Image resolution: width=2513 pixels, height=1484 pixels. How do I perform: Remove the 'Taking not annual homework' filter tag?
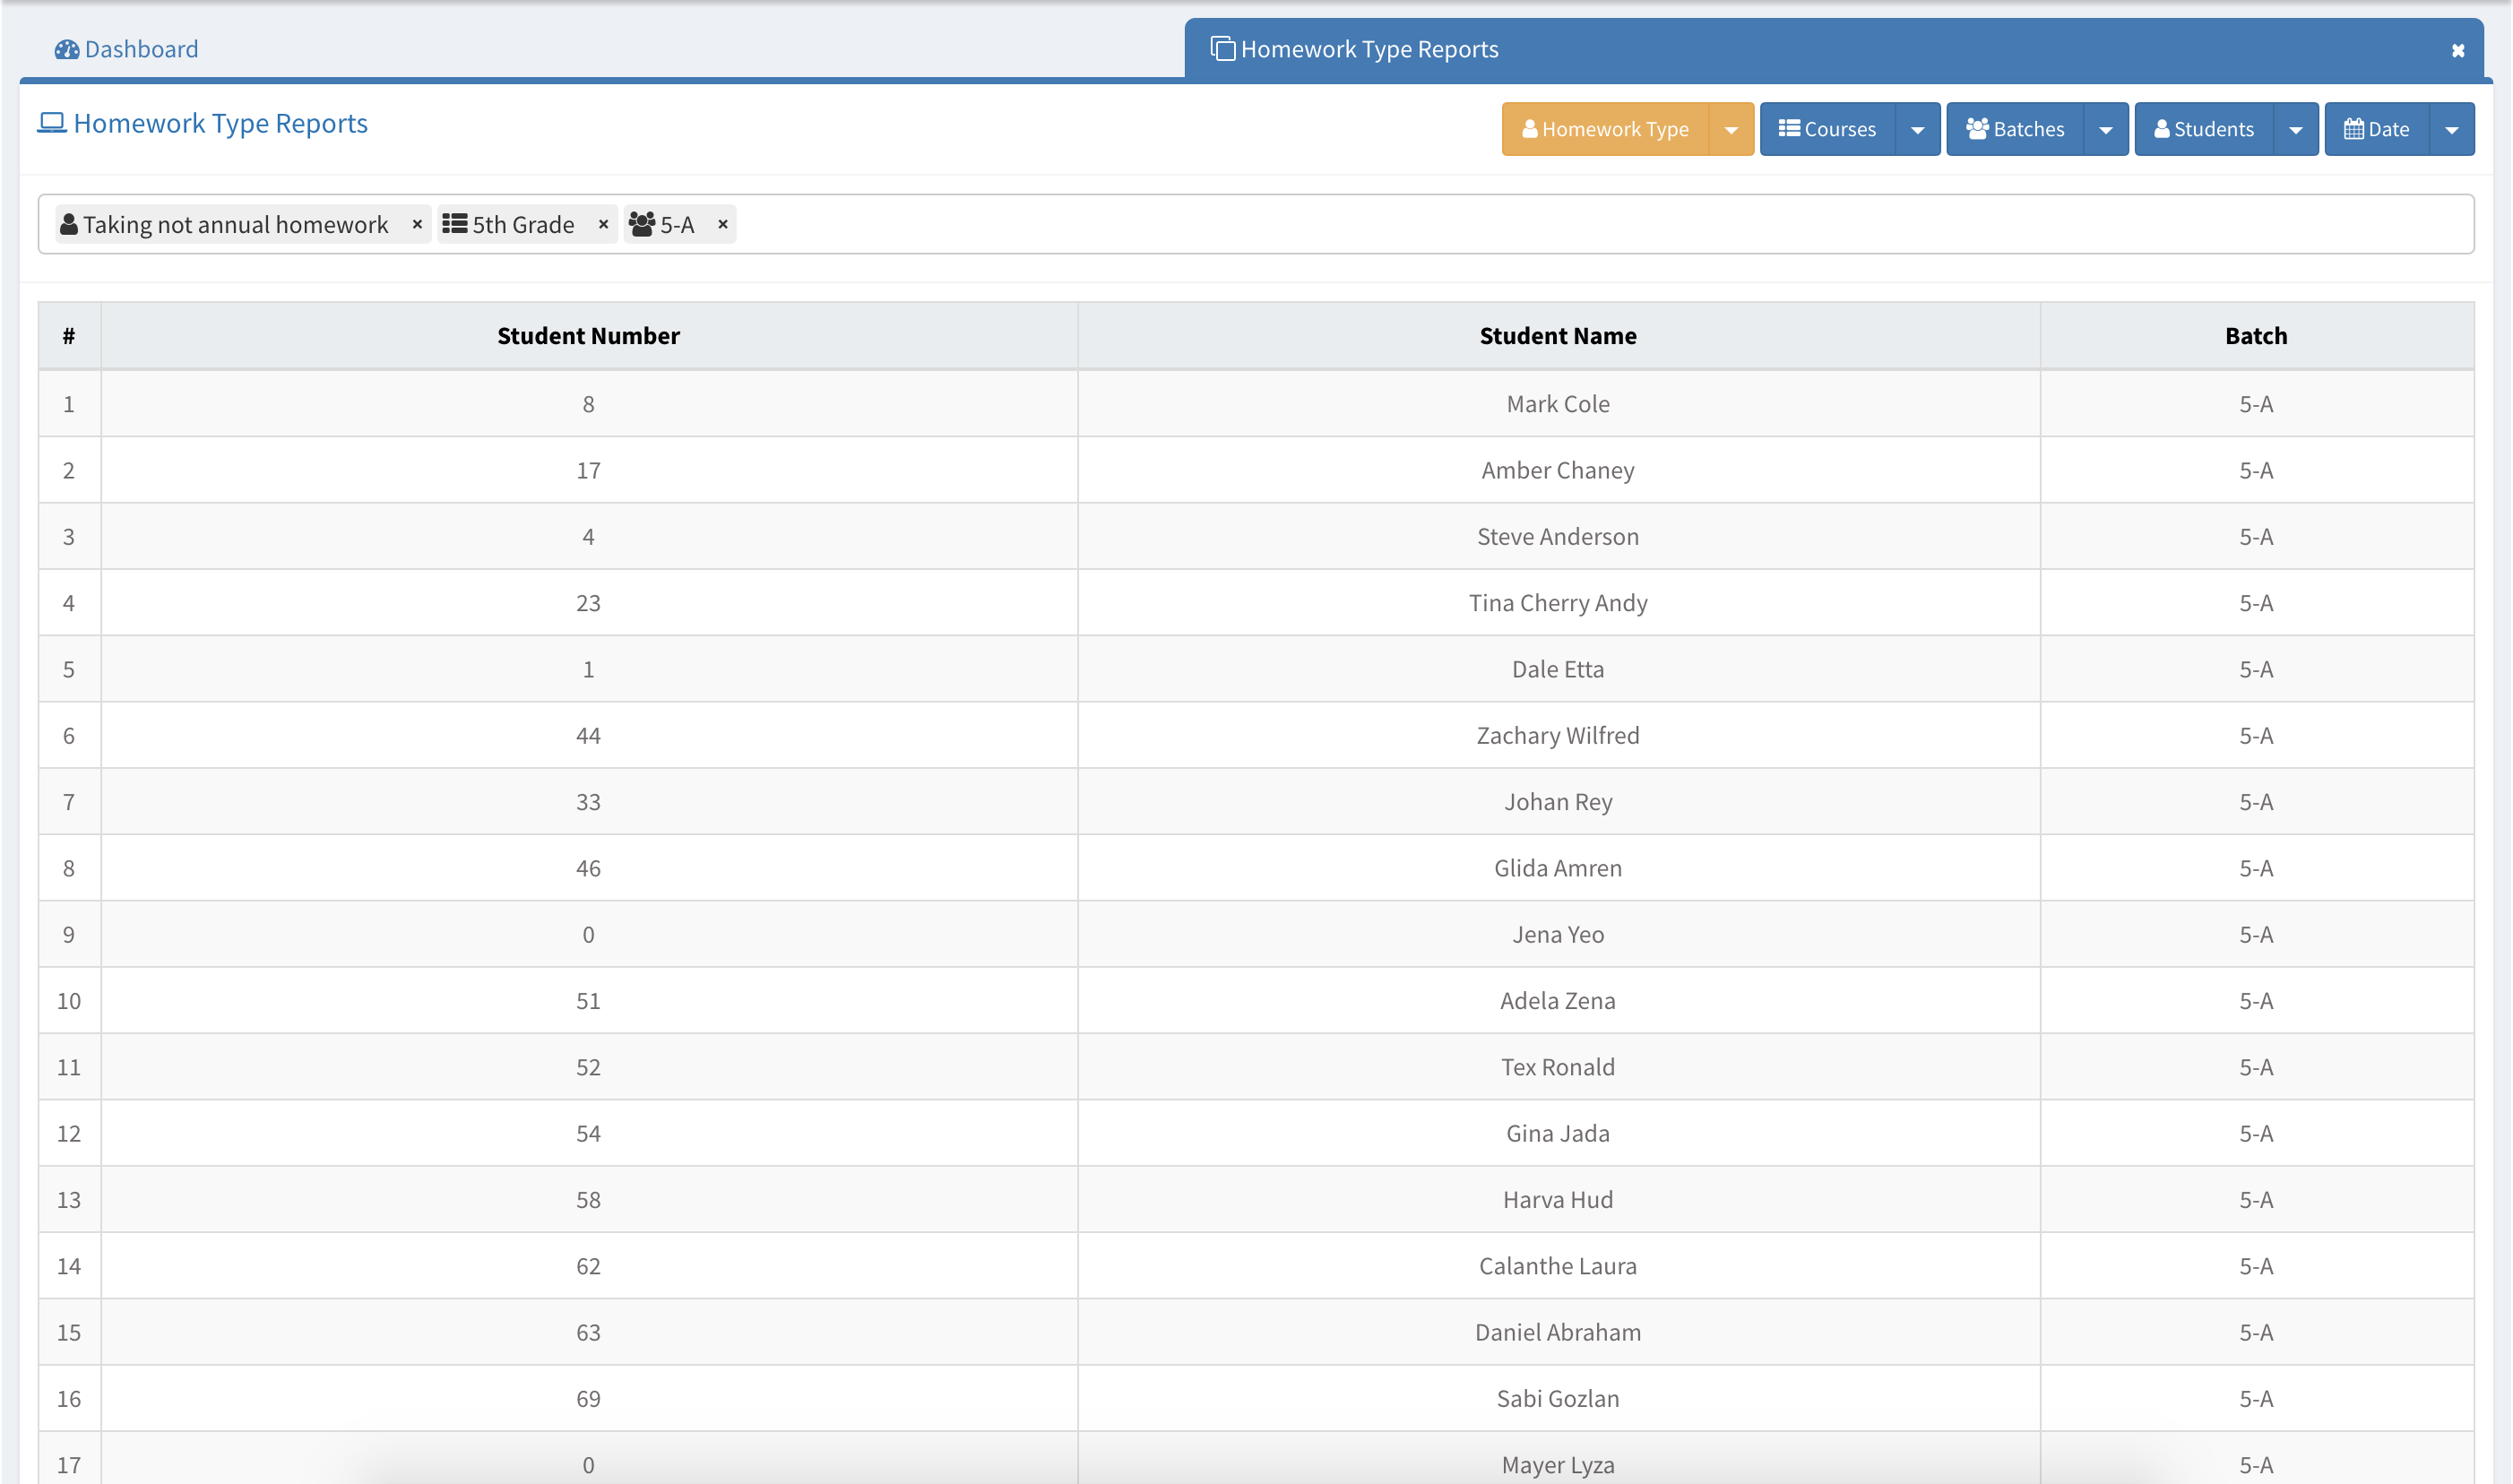tap(417, 224)
